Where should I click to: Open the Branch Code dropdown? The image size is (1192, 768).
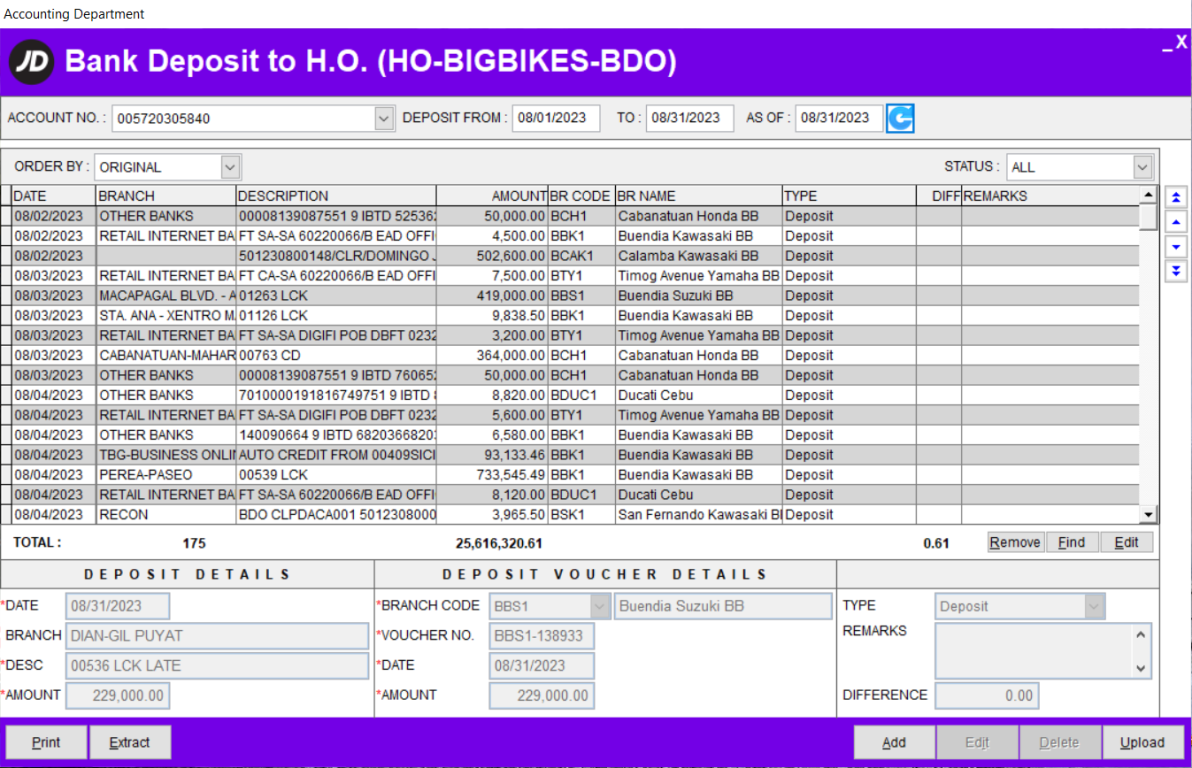(599, 606)
